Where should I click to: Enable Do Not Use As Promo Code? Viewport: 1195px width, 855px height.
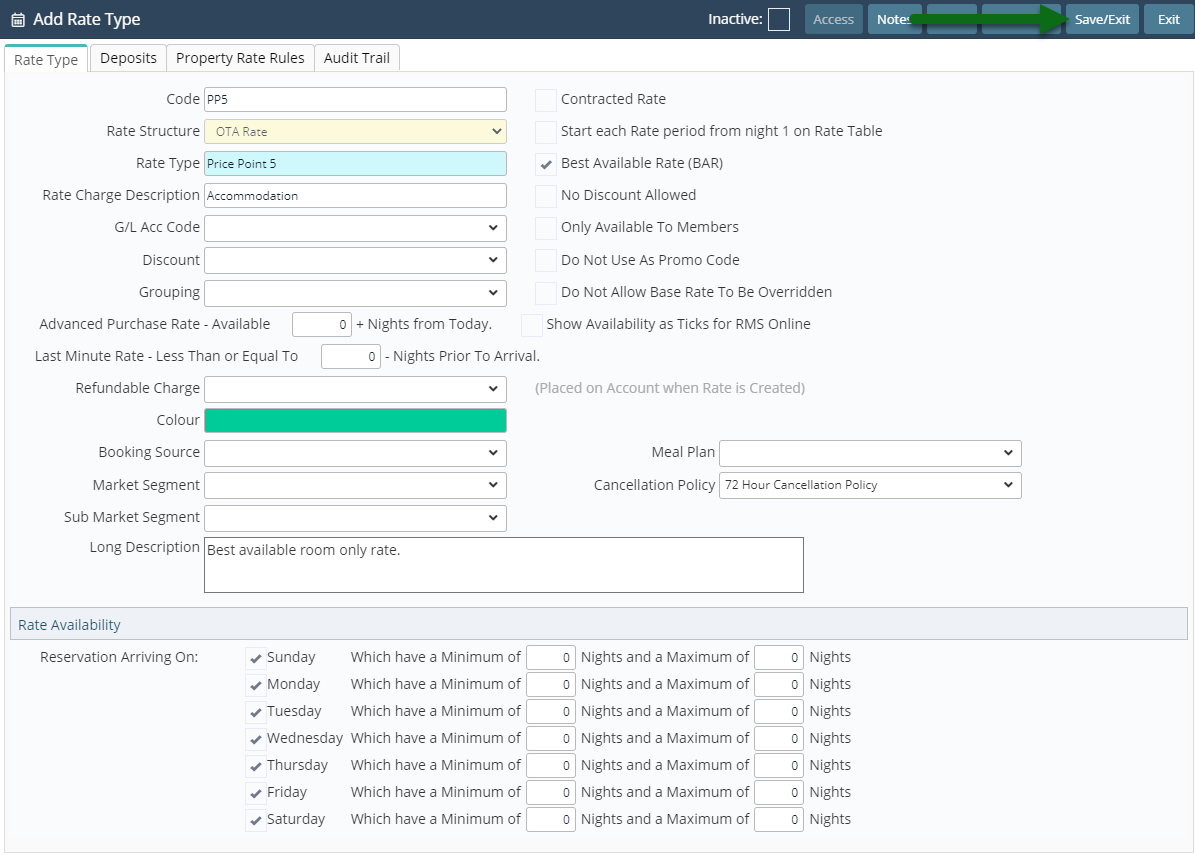[546, 261]
